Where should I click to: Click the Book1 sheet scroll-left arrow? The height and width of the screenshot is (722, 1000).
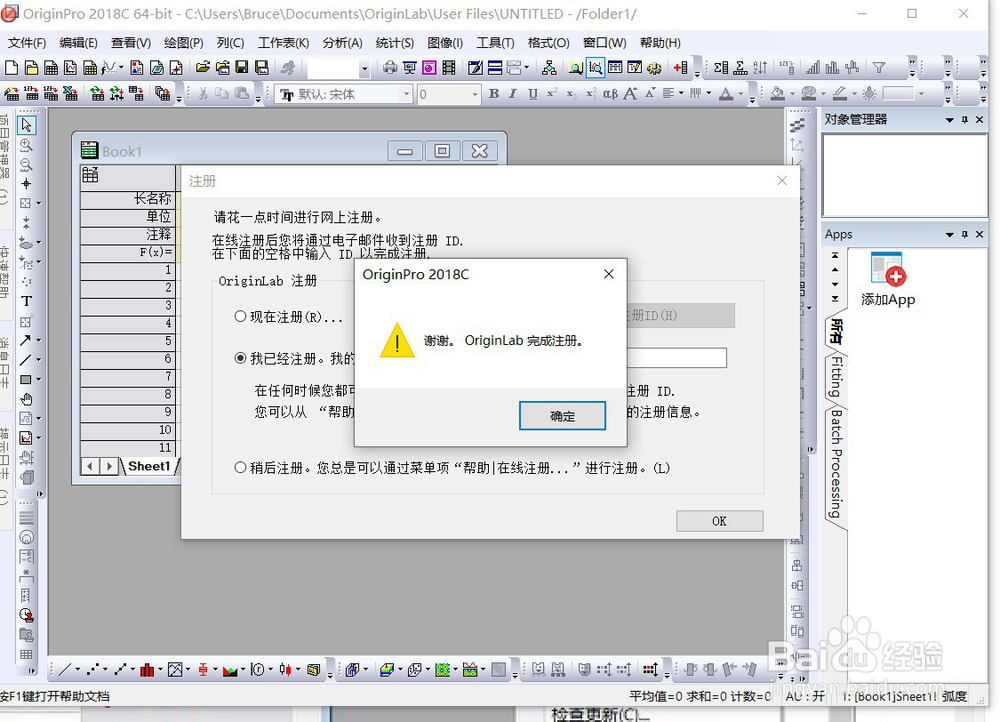pyautogui.click(x=90, y=466)
